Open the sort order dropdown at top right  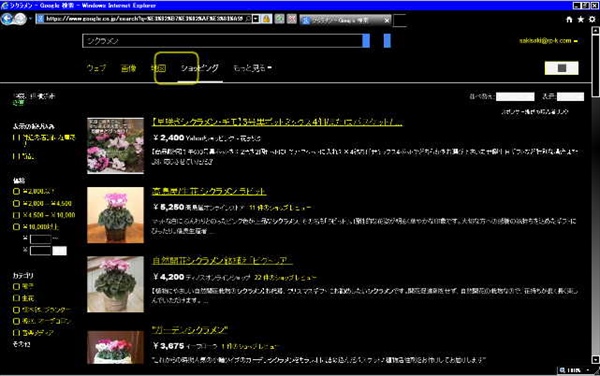click(515, 96)
